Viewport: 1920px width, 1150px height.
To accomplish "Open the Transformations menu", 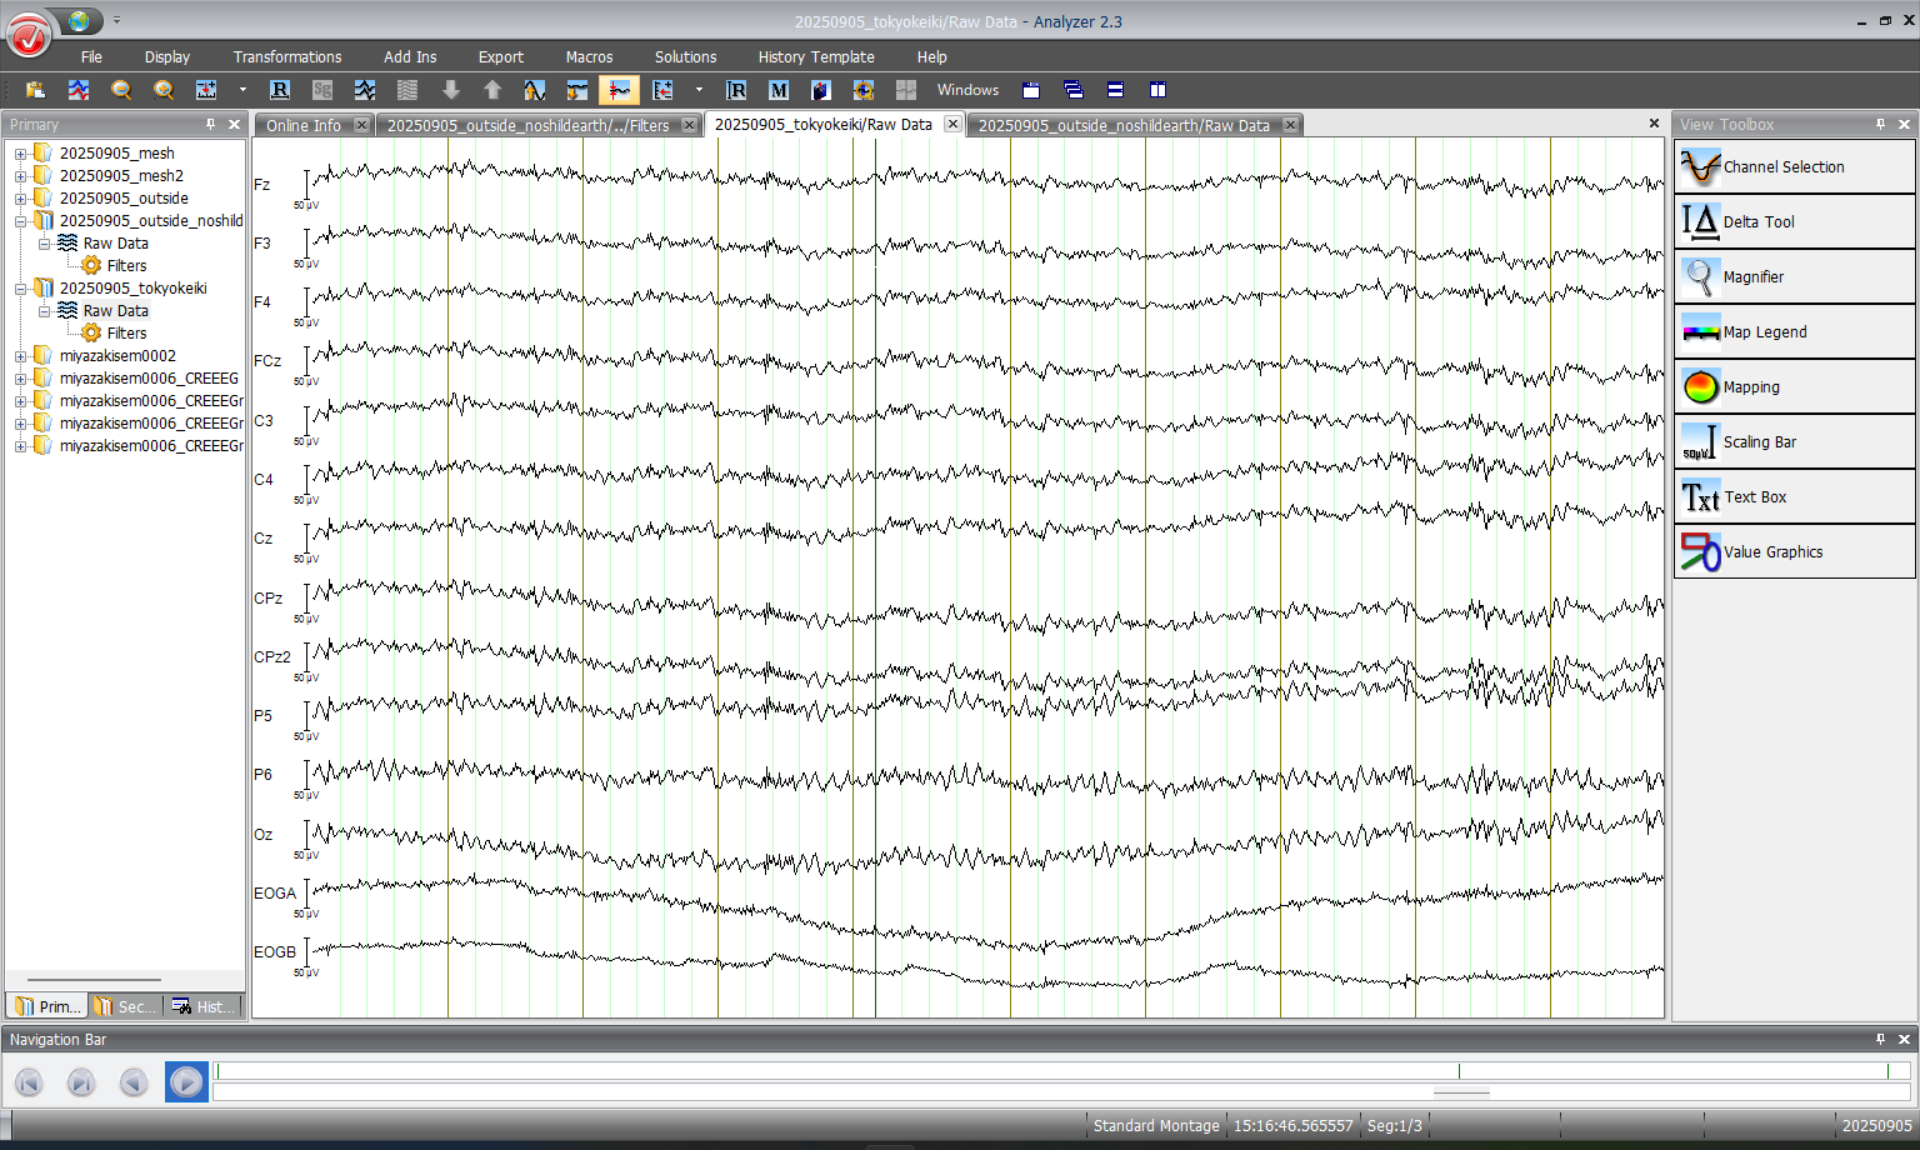I will coord(287,57).
